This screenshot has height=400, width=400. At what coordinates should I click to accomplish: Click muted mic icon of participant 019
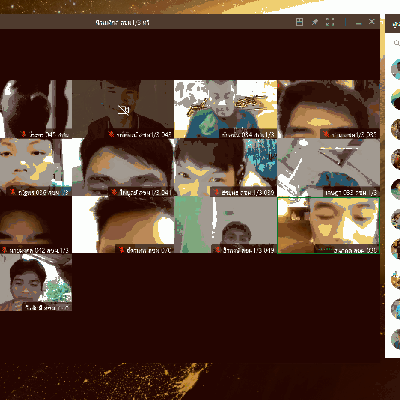coord(218,250)
